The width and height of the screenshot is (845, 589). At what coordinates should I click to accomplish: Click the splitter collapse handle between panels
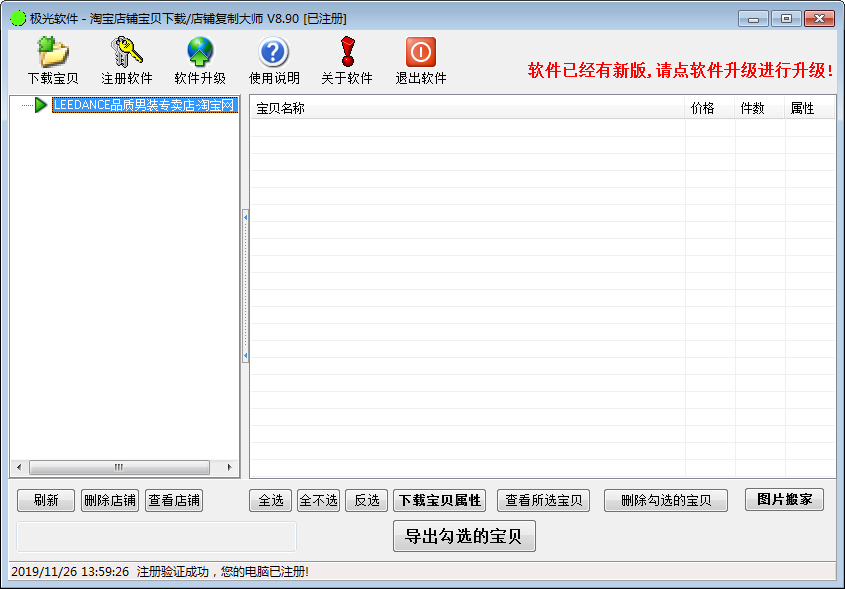tap(246, 286)
